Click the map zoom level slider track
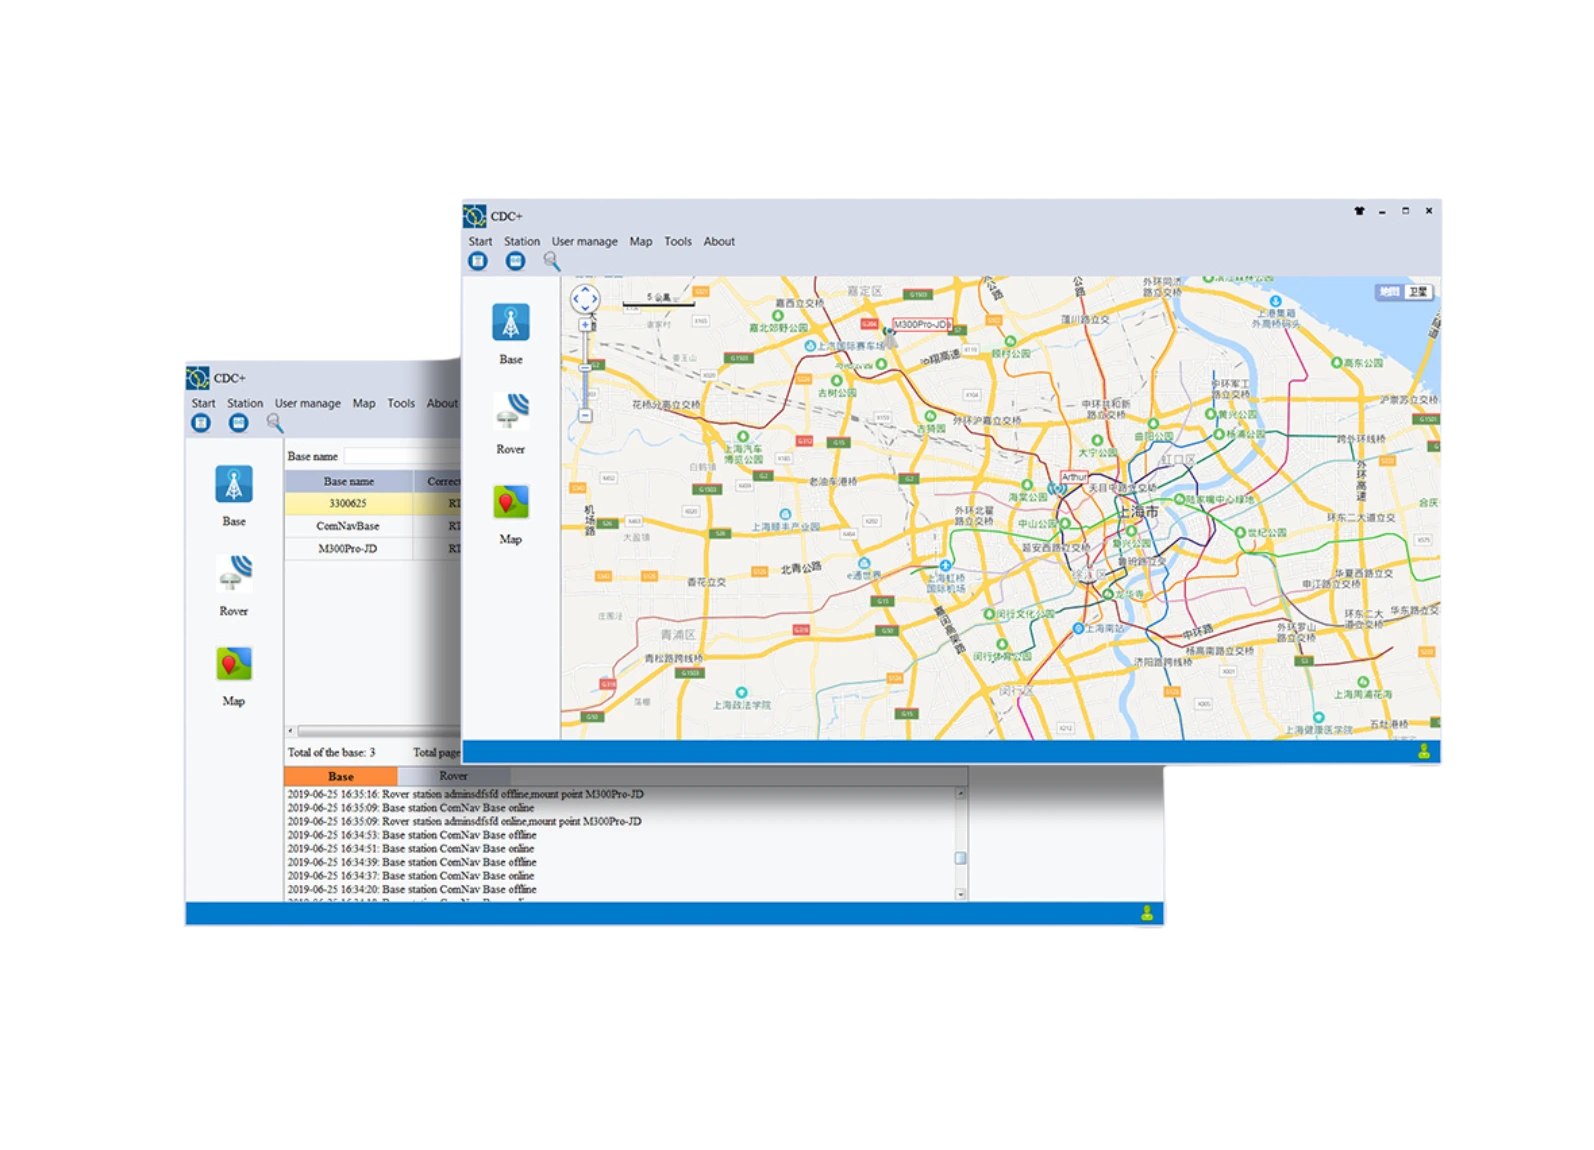Screen dimensions: 1594x1150 point(585,370)
